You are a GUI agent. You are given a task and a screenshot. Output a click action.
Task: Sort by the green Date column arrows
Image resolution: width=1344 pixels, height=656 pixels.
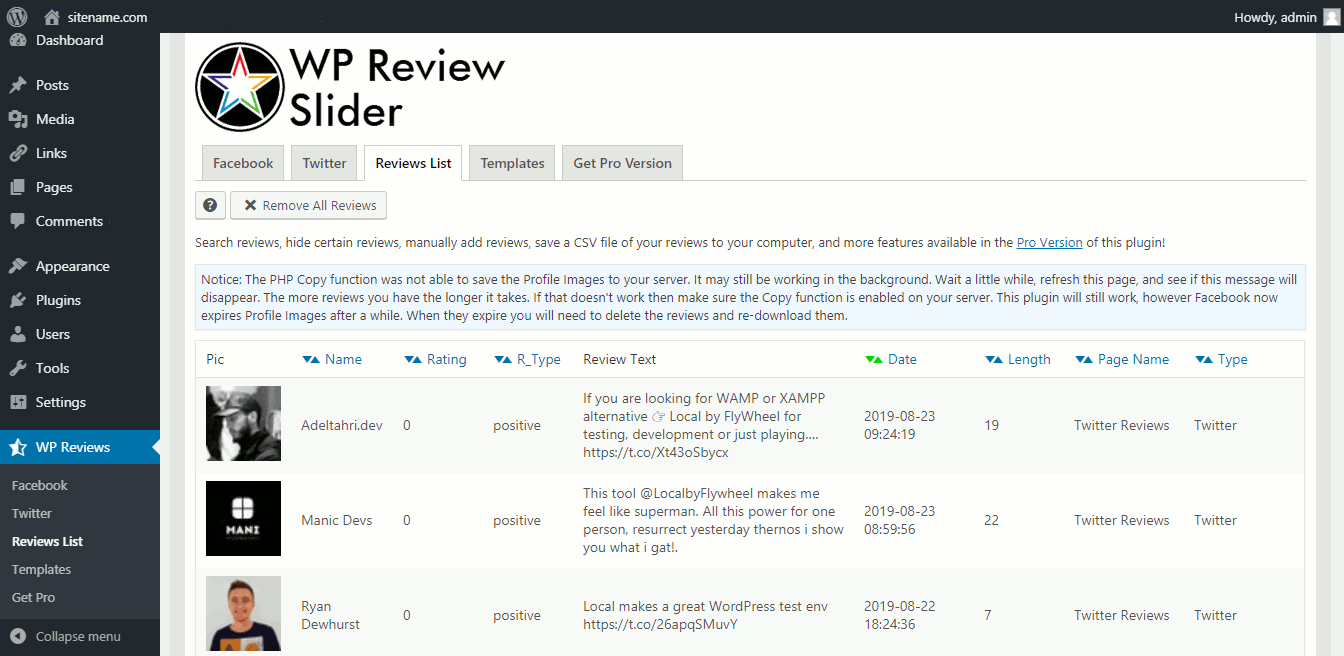point(874,359)
